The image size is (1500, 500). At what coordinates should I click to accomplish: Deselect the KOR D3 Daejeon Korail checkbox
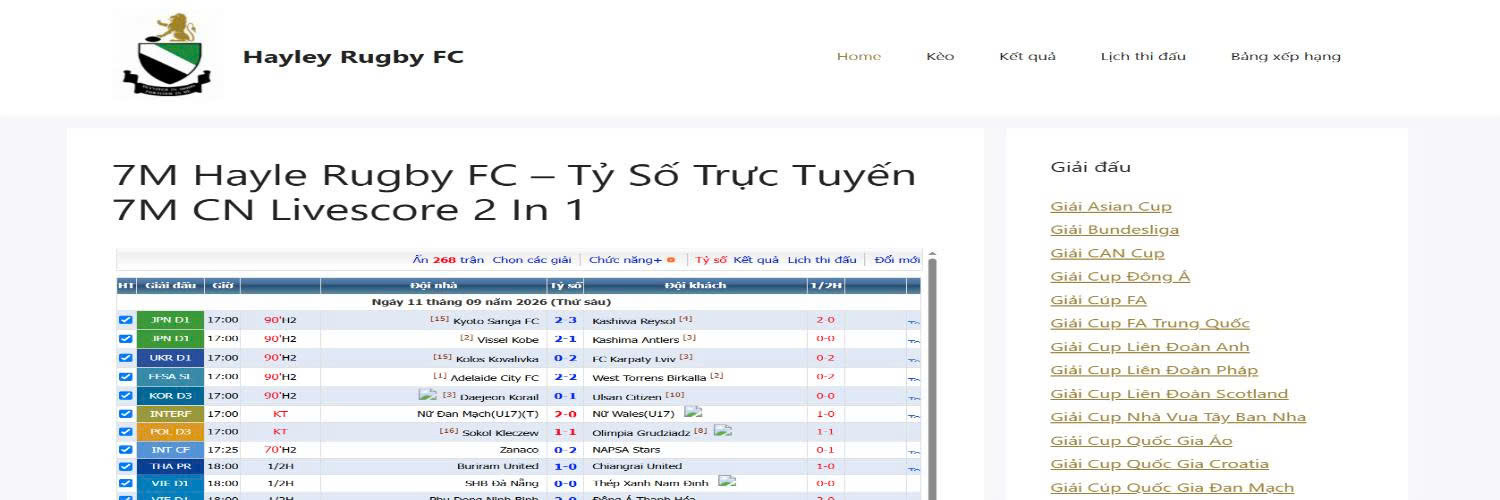tap(125, 395)
